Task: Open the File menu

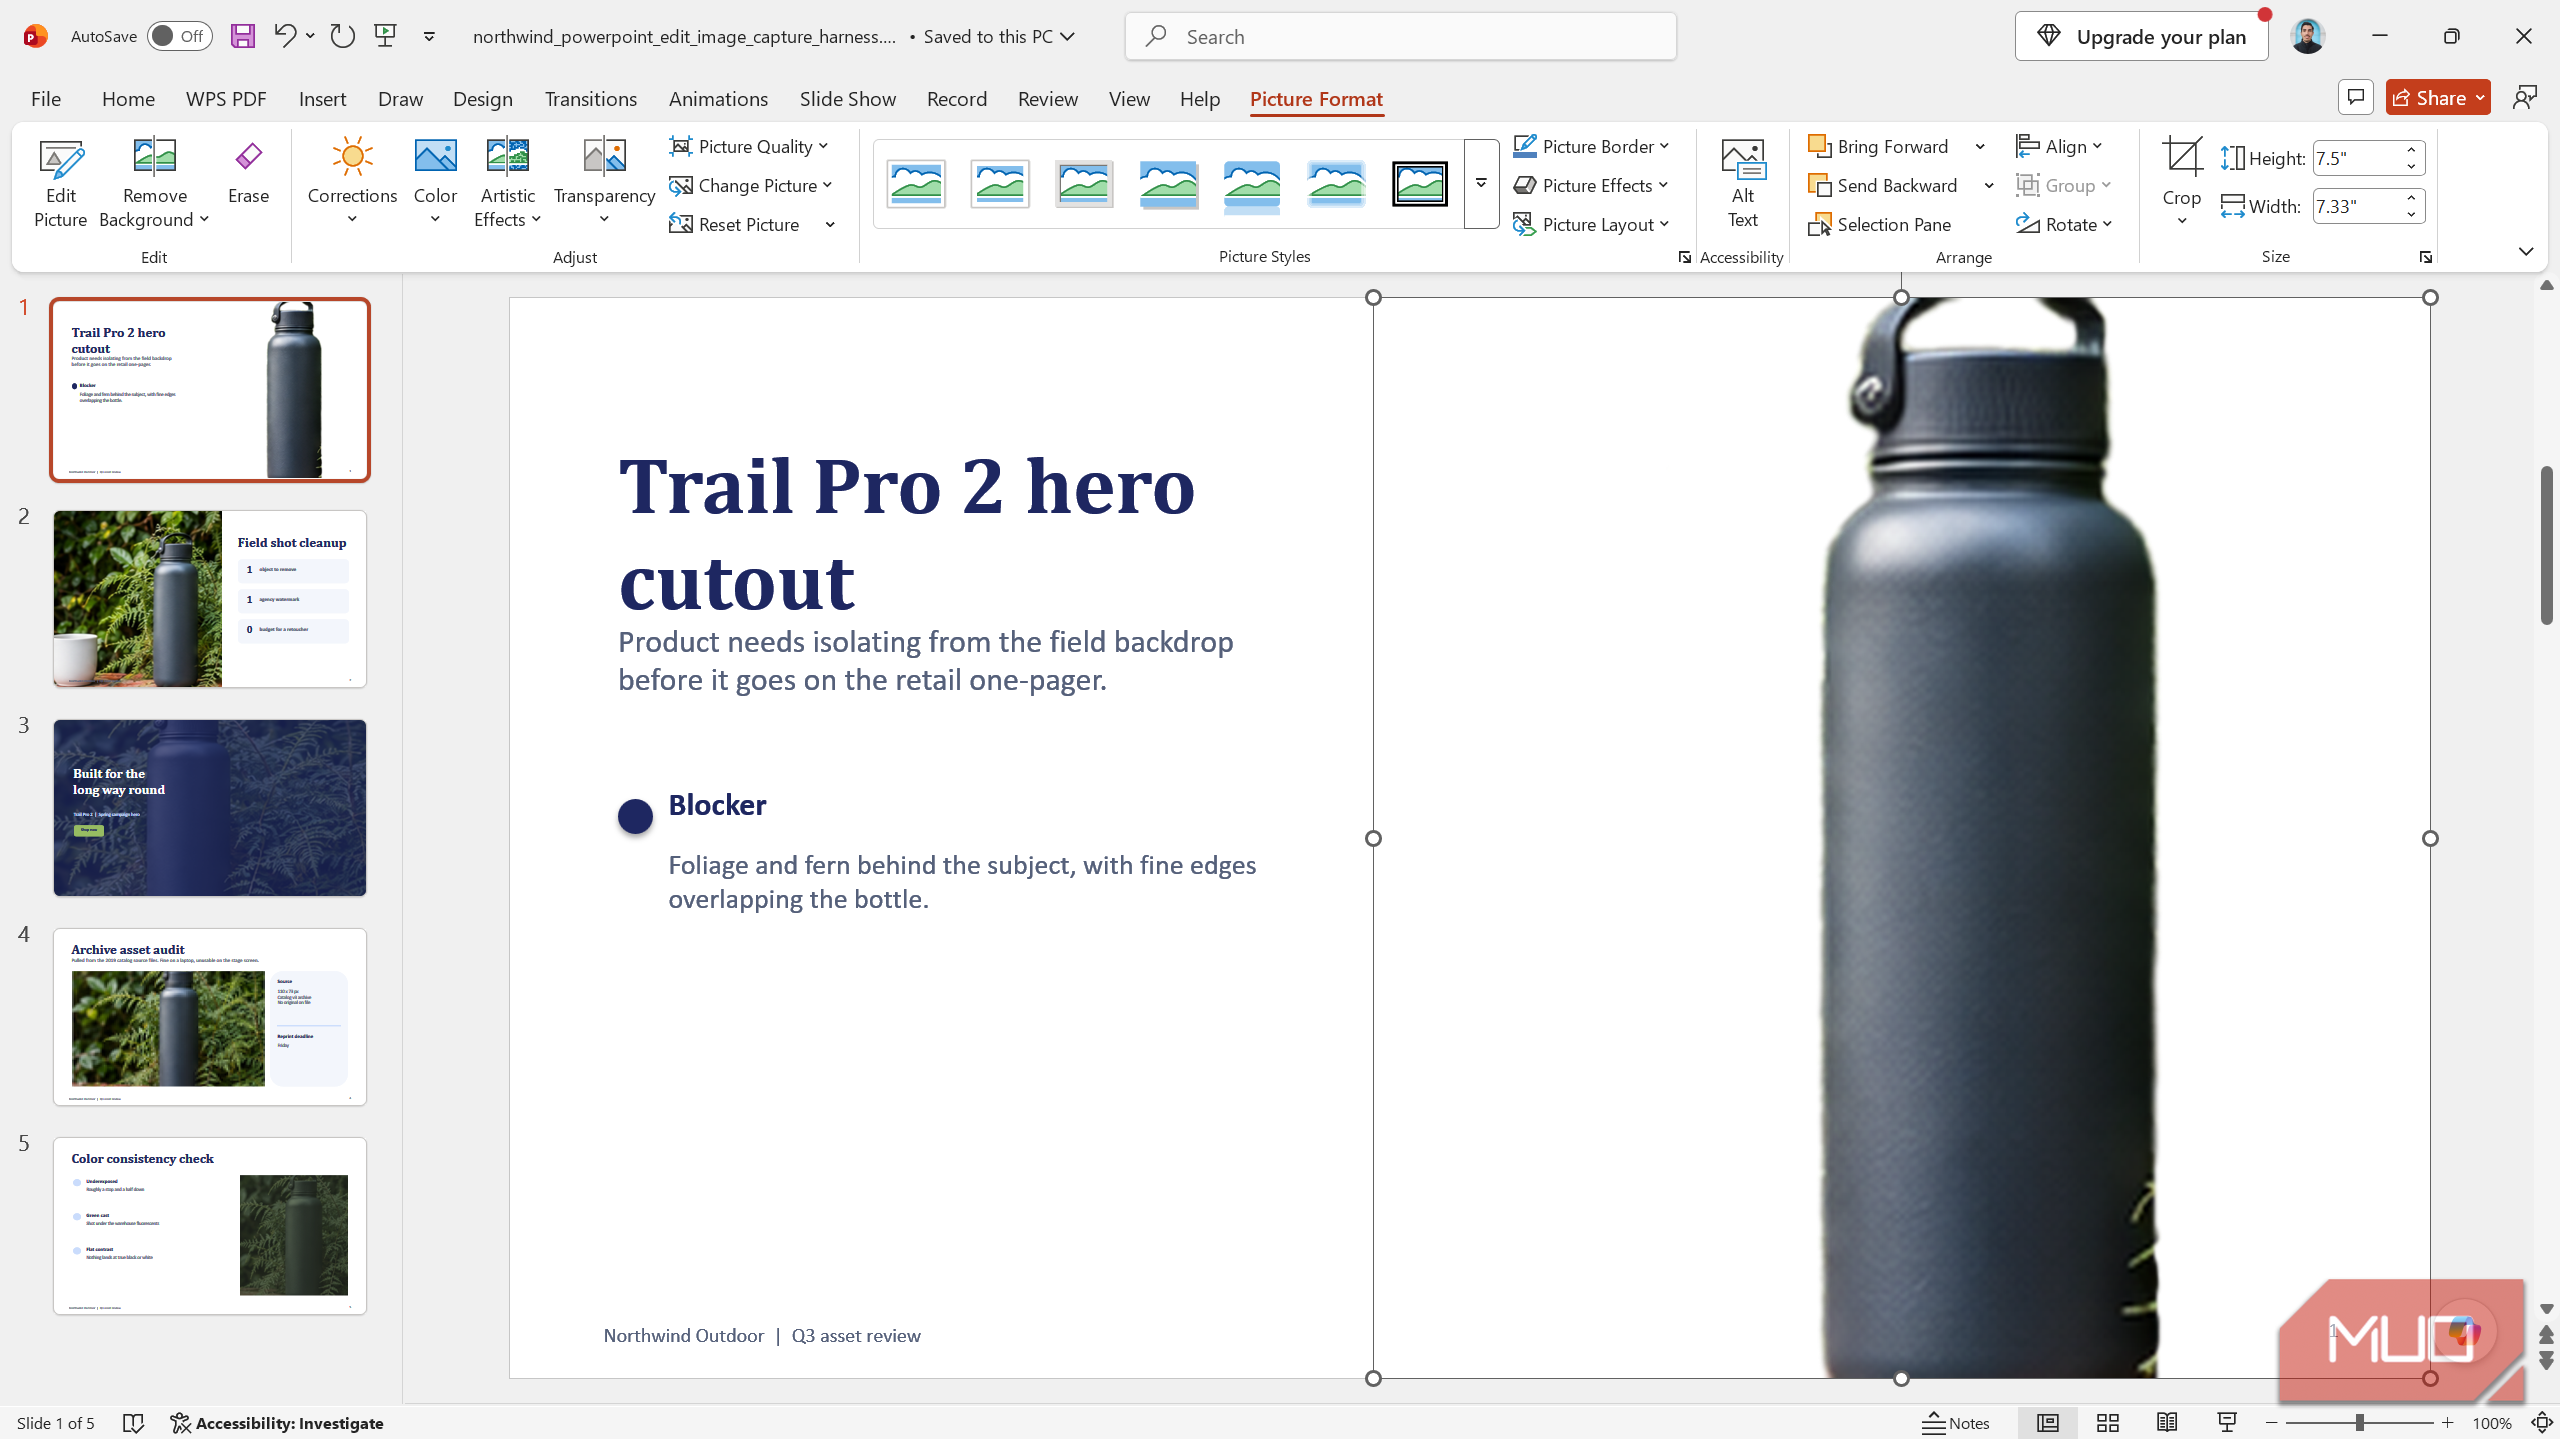Action: click(46, 98)
